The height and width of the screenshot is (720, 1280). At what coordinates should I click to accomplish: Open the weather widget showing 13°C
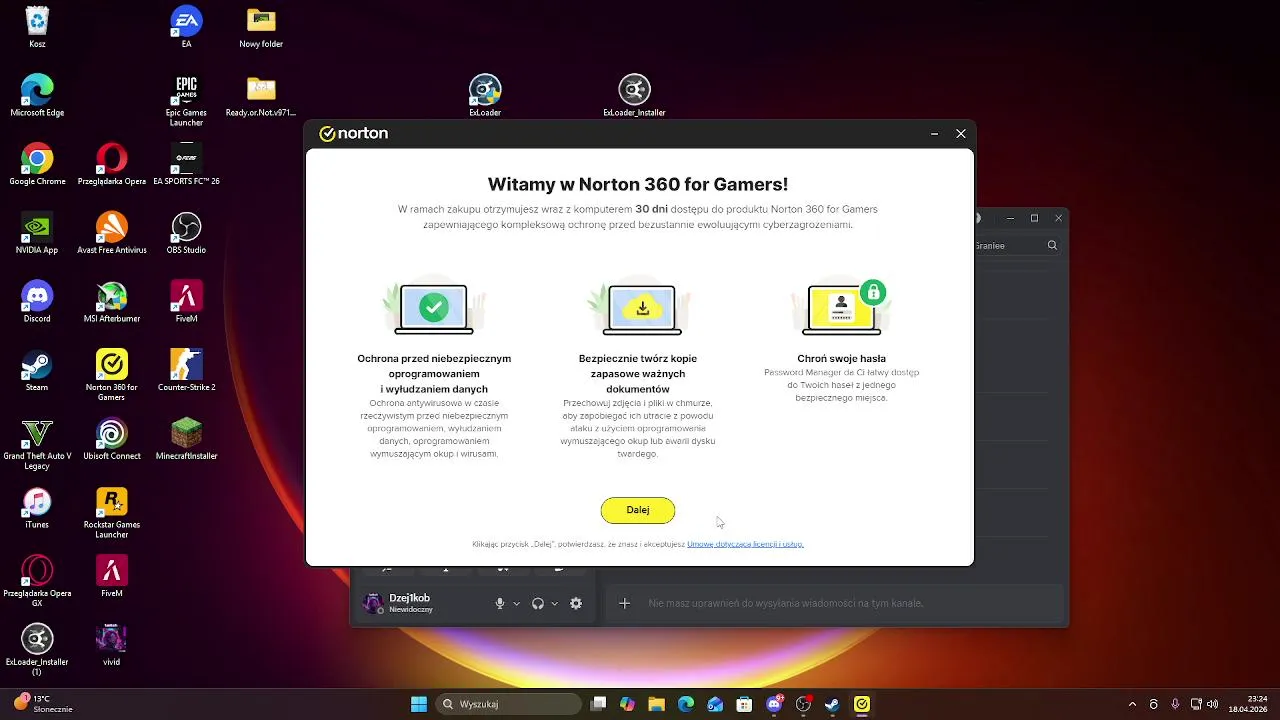tap(44, 704)
